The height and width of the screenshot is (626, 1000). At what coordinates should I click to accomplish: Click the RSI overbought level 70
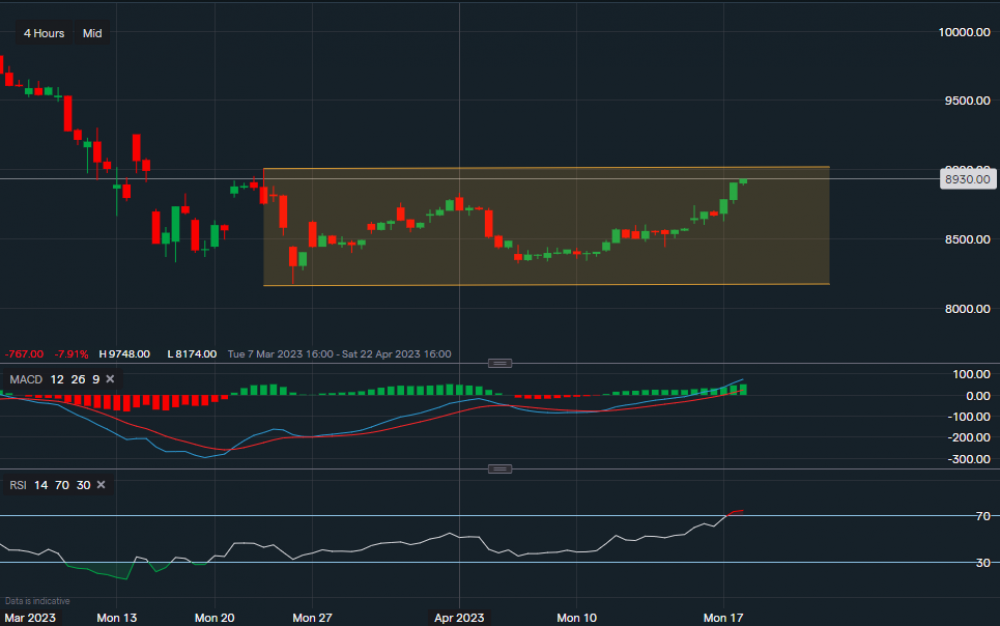coord(62,485)
